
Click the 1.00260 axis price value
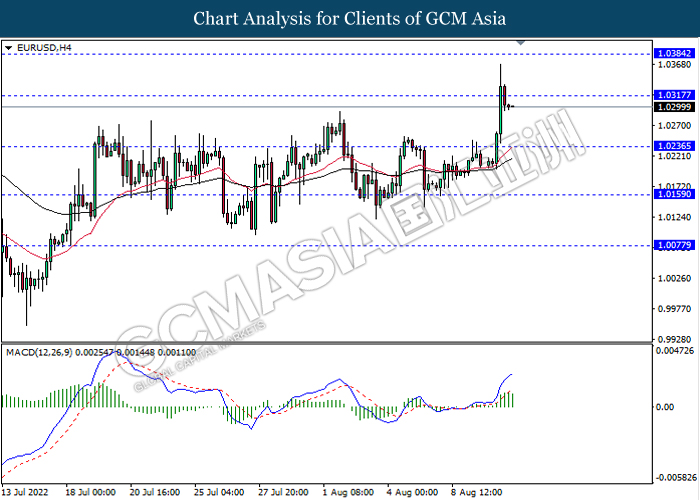pyautogui.click(x=675, y=278)
